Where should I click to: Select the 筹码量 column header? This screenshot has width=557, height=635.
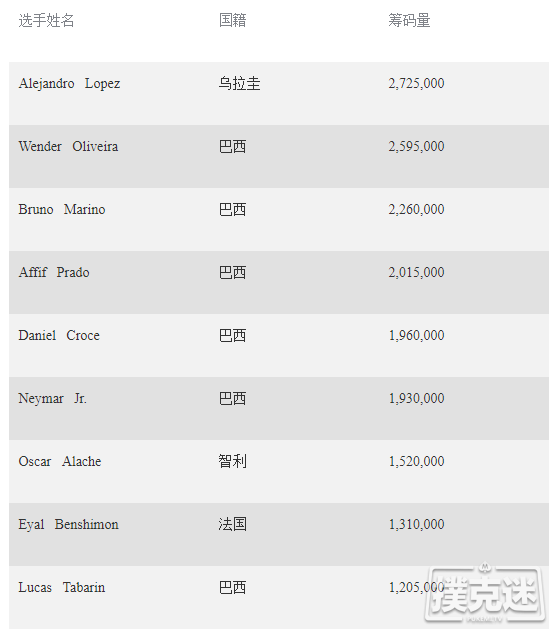[x=409, y=20]
